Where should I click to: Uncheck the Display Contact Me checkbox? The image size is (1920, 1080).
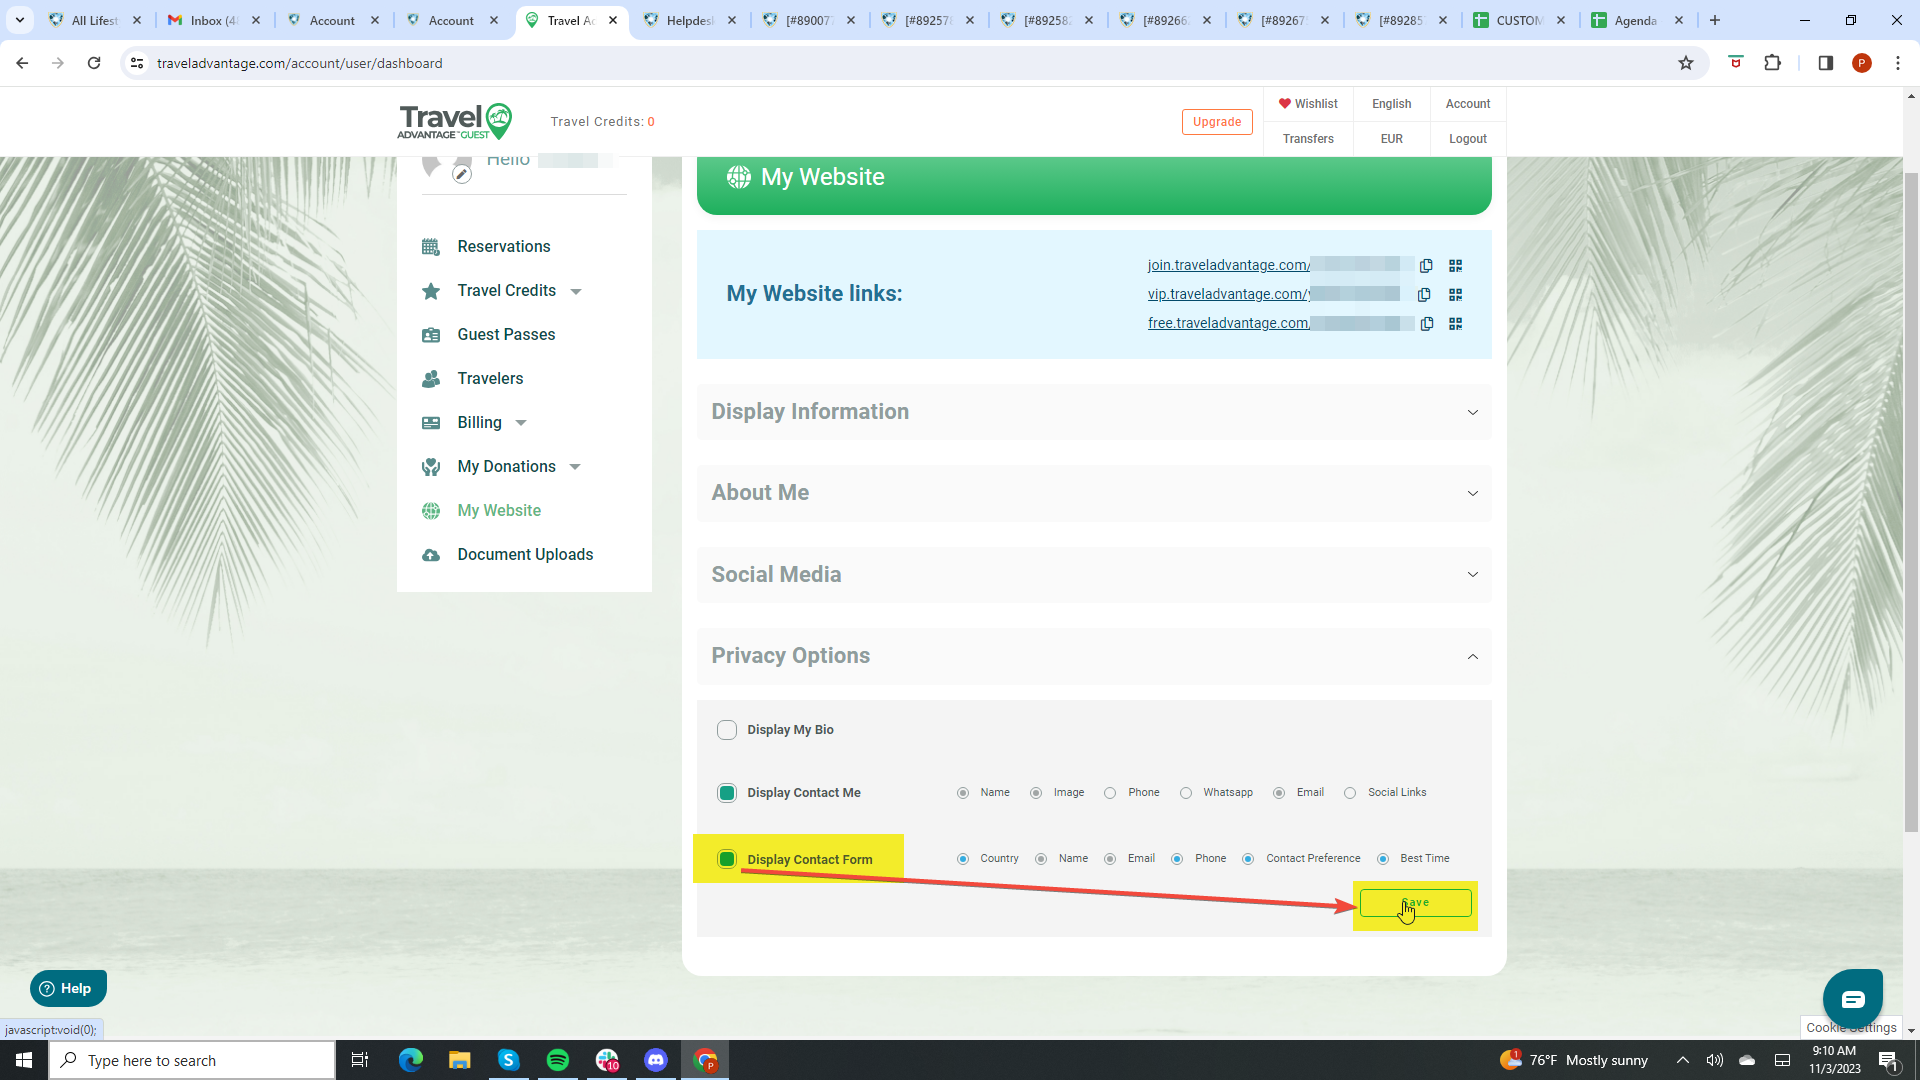click(727, 793)
